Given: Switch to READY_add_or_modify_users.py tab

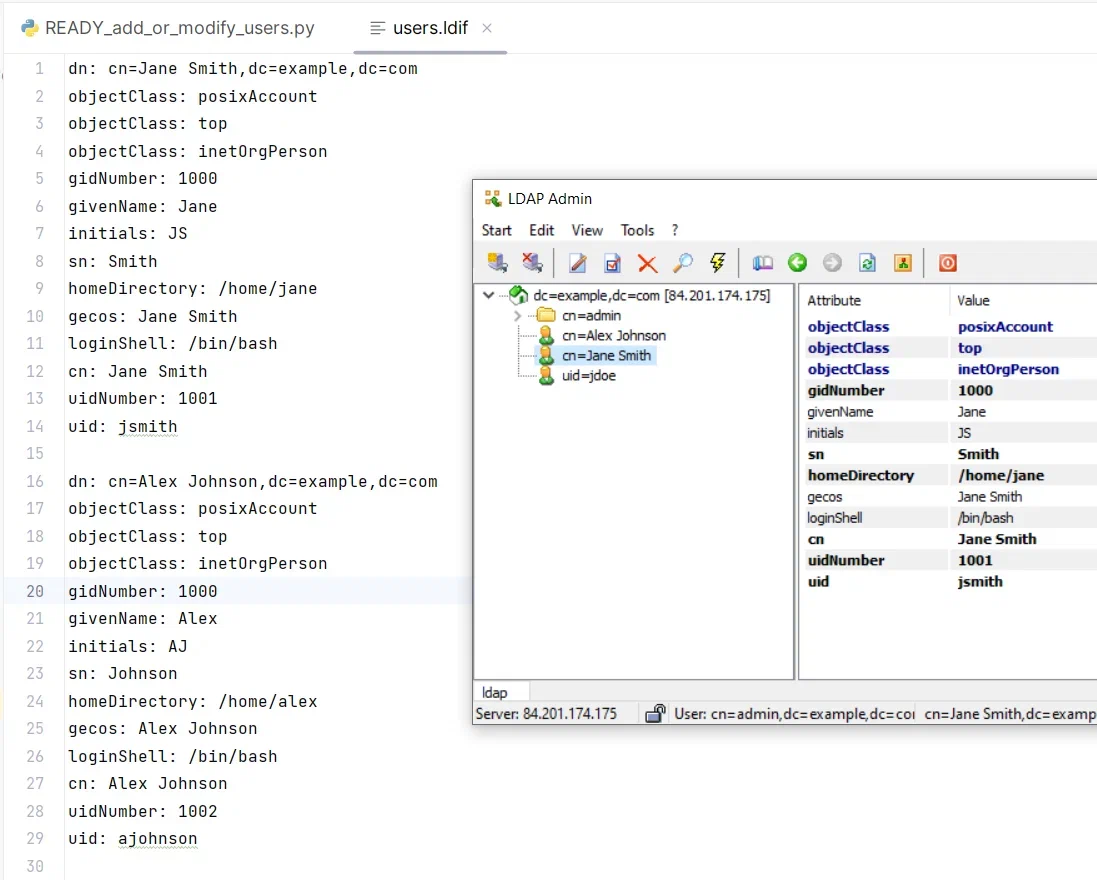Looking at the screenshot, I should [x=169, y=28].
